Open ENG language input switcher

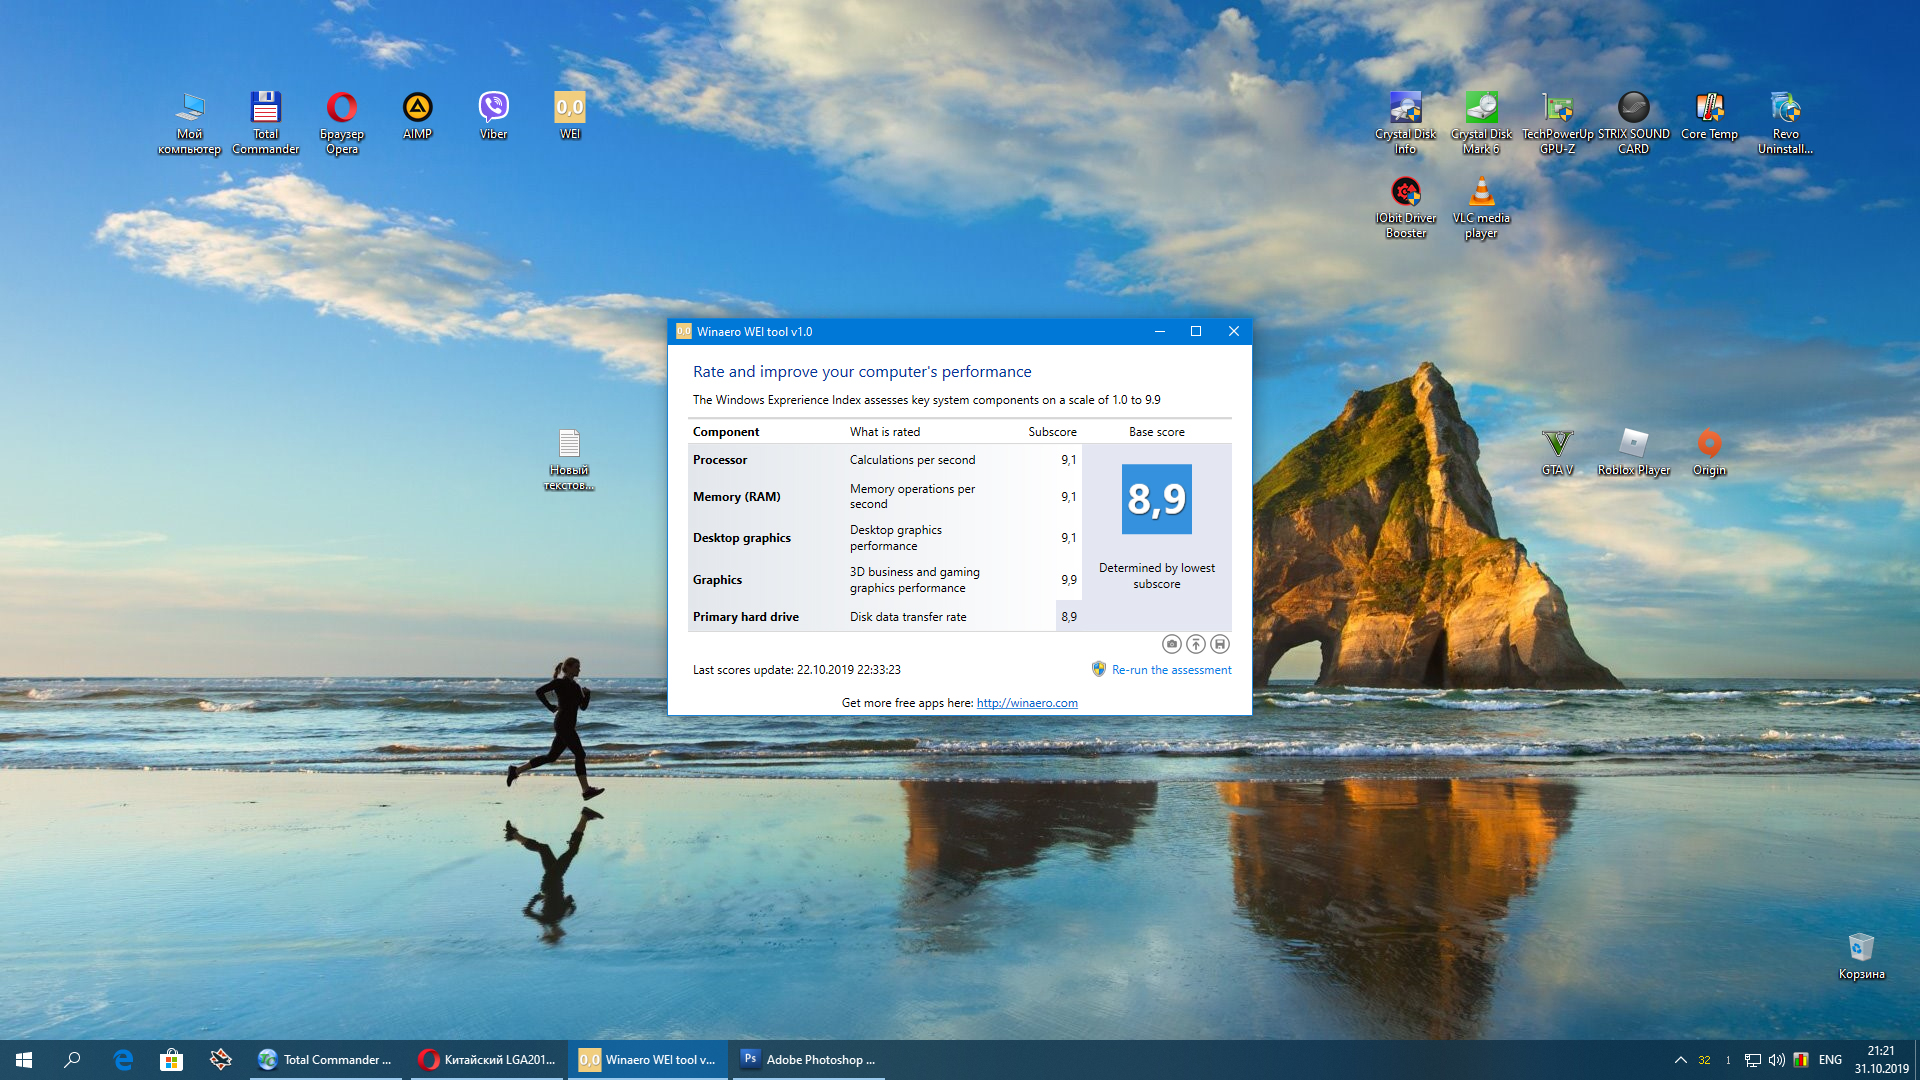pyautogui.click(x=1830, y=1060)
